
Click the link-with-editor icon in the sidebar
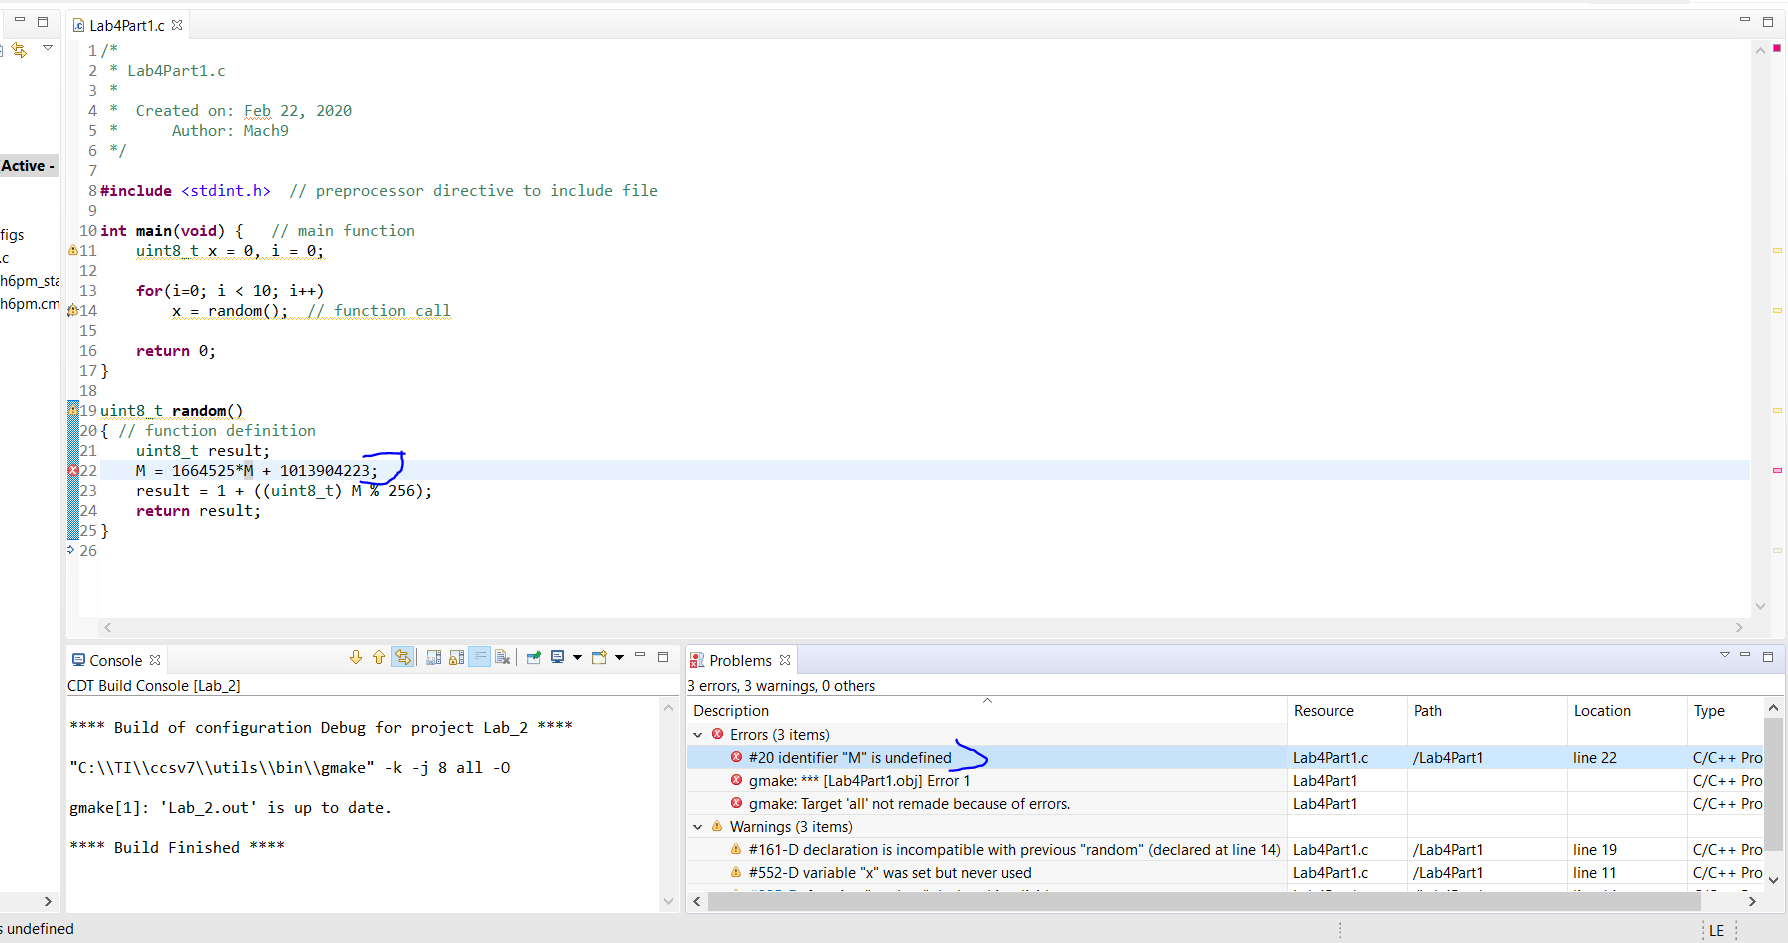pos(19,49)
